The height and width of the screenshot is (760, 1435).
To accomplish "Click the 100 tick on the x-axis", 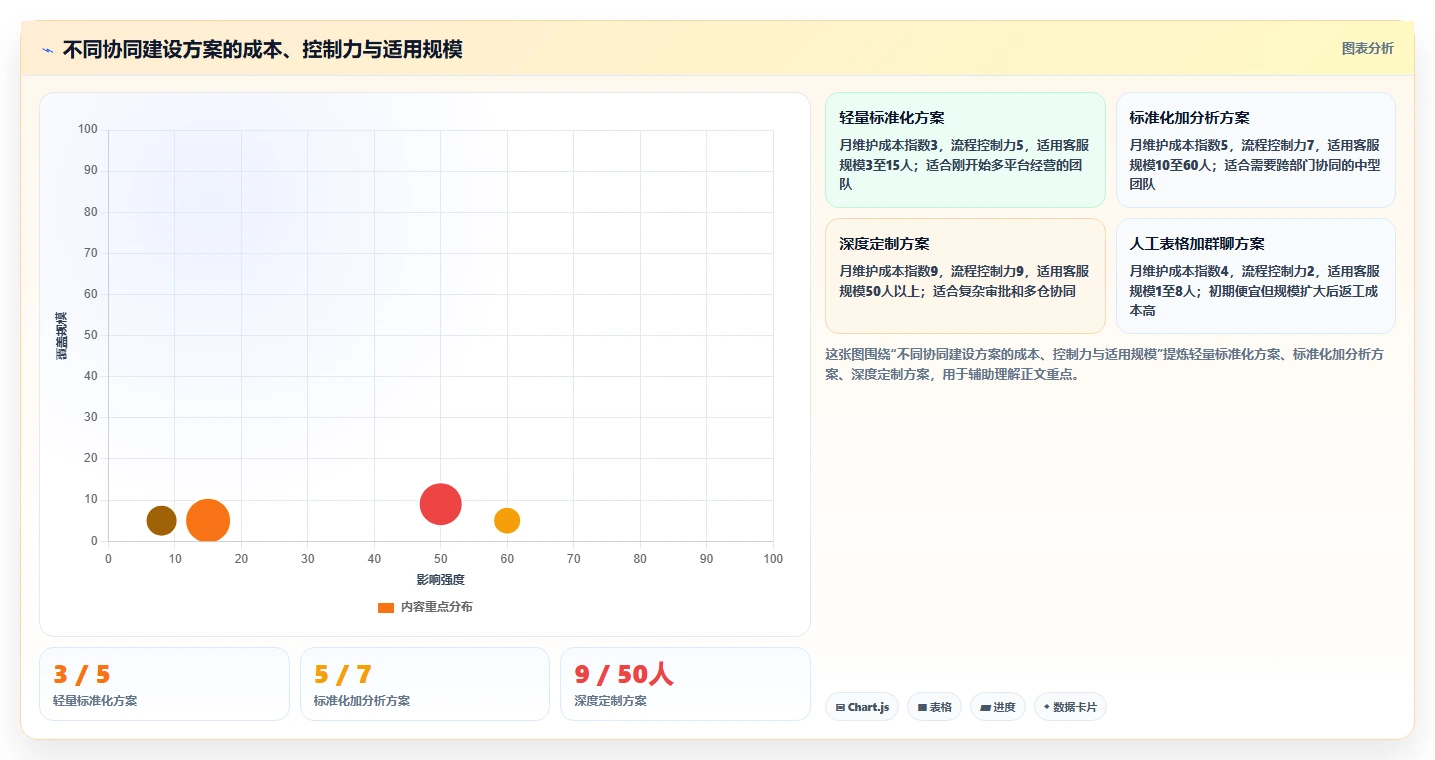I will pos(773,558).
